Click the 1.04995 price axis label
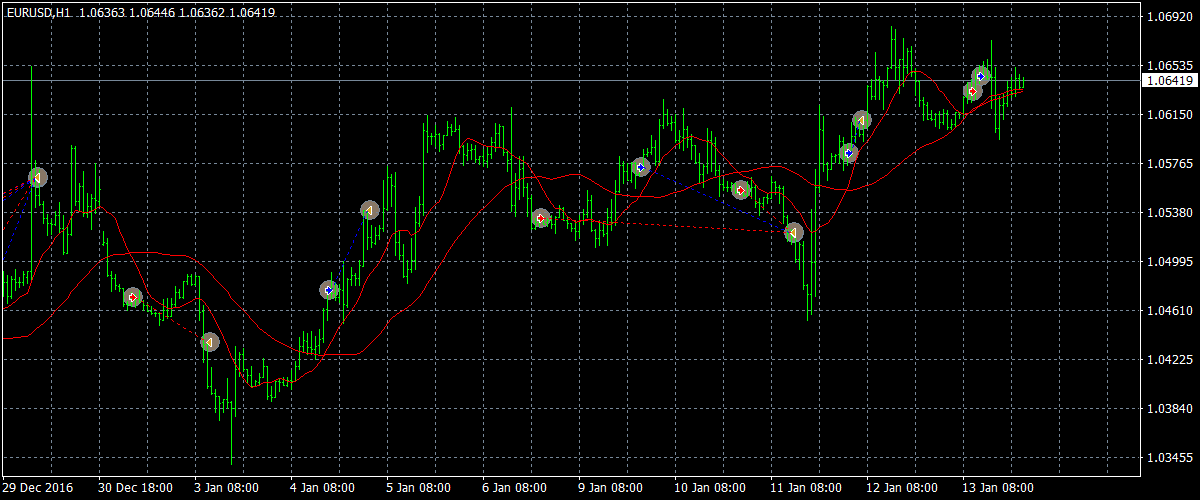The image size is (1200, 500). pyautogui.click(x=1170, y=262)
